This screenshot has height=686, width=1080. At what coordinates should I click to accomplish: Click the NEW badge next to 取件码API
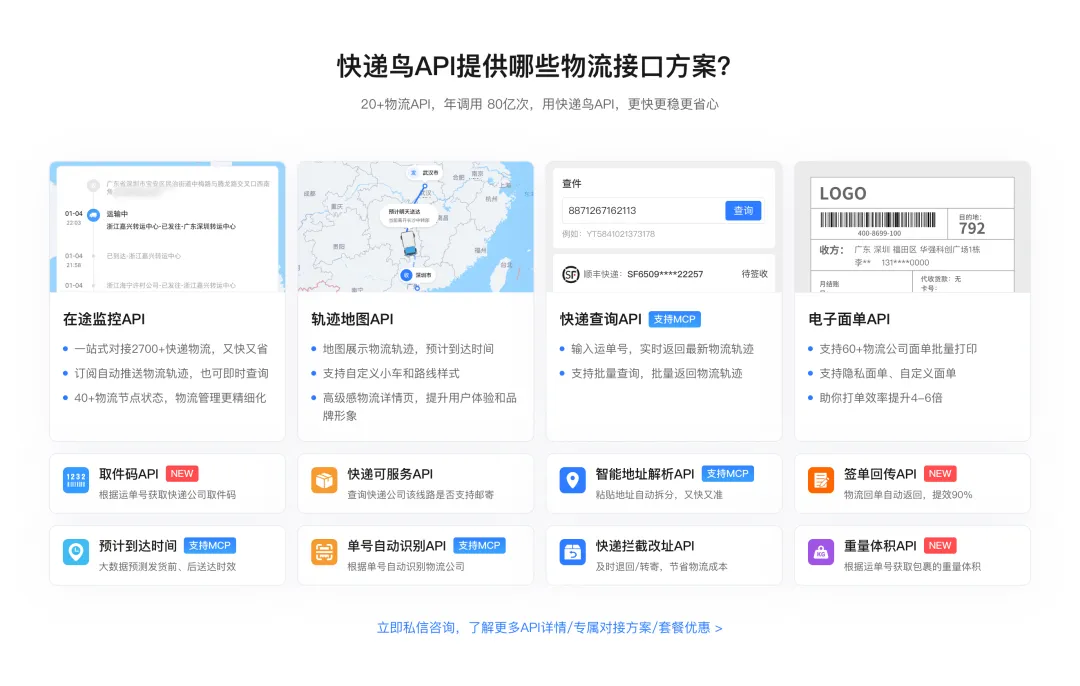click(x=182, y=474)
